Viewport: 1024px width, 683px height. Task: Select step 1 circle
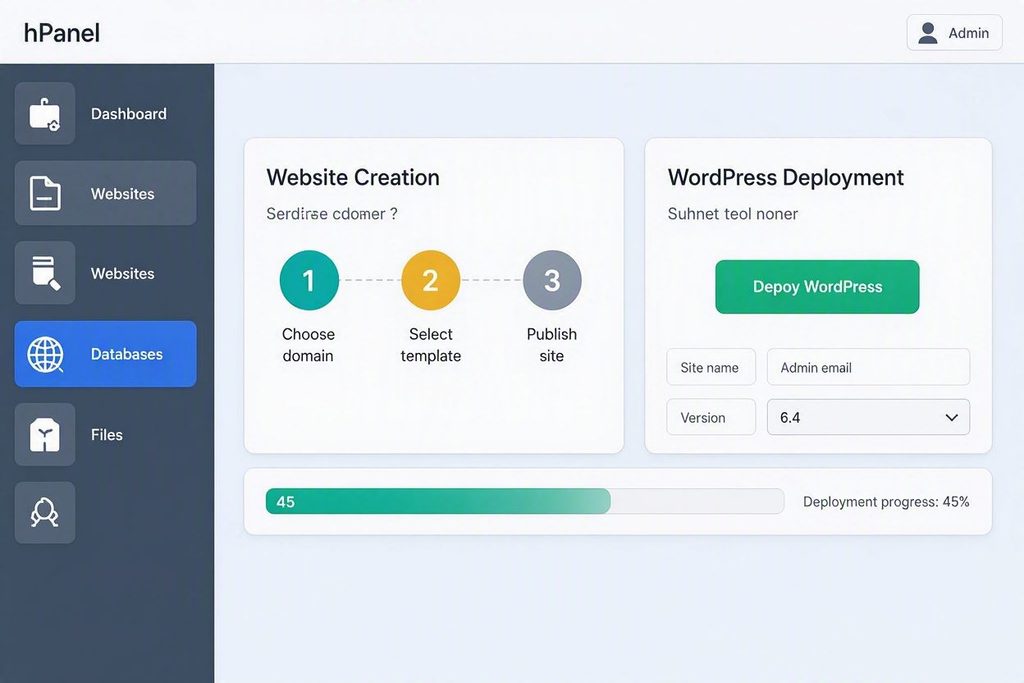pyautogui.click(x=309, y=280)
